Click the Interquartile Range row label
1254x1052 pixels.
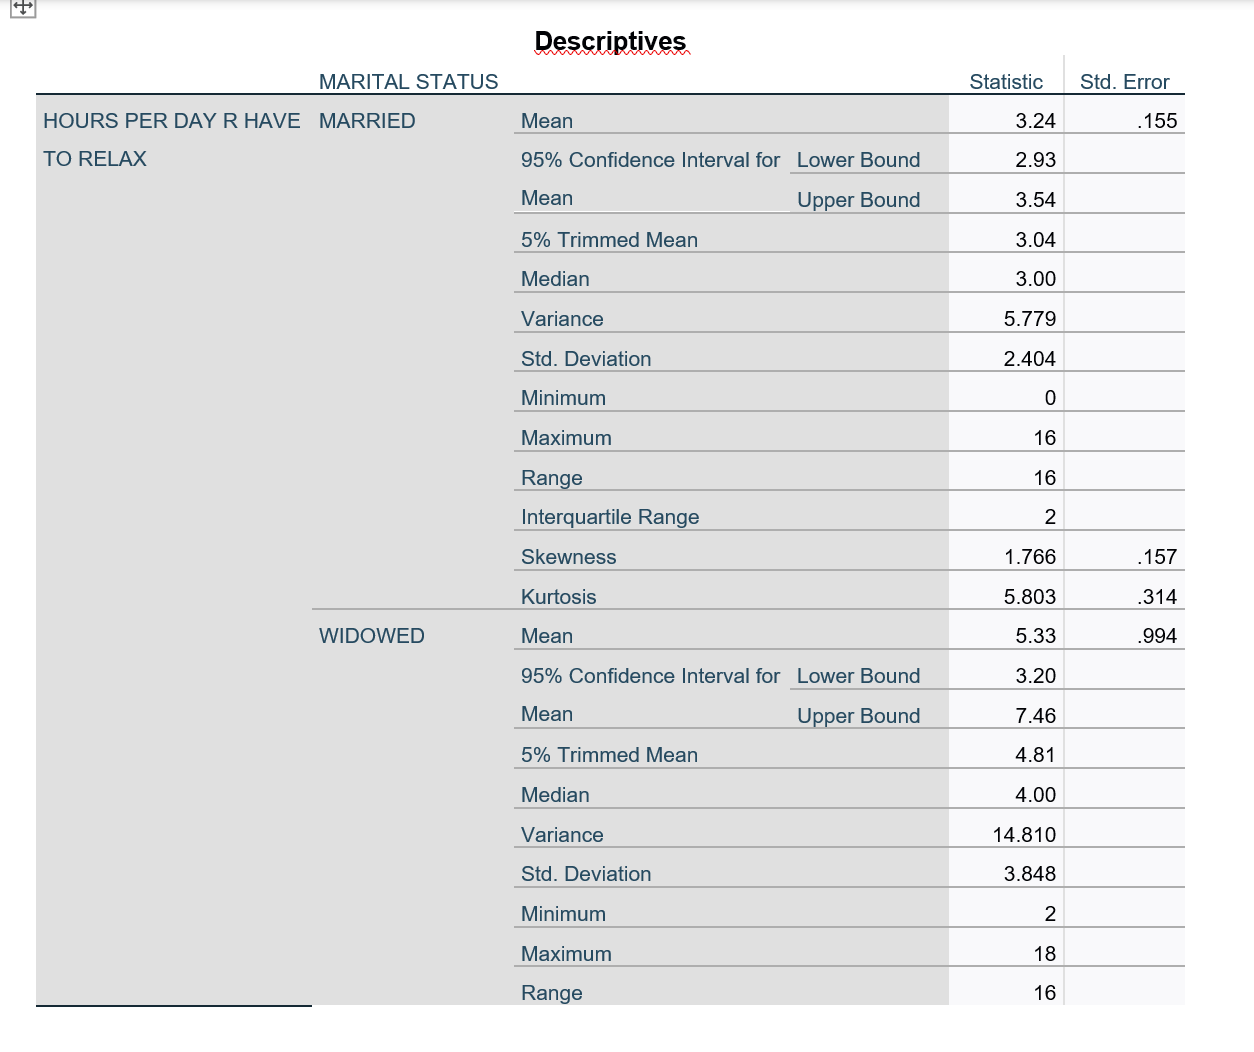click(x=609, y=517)
